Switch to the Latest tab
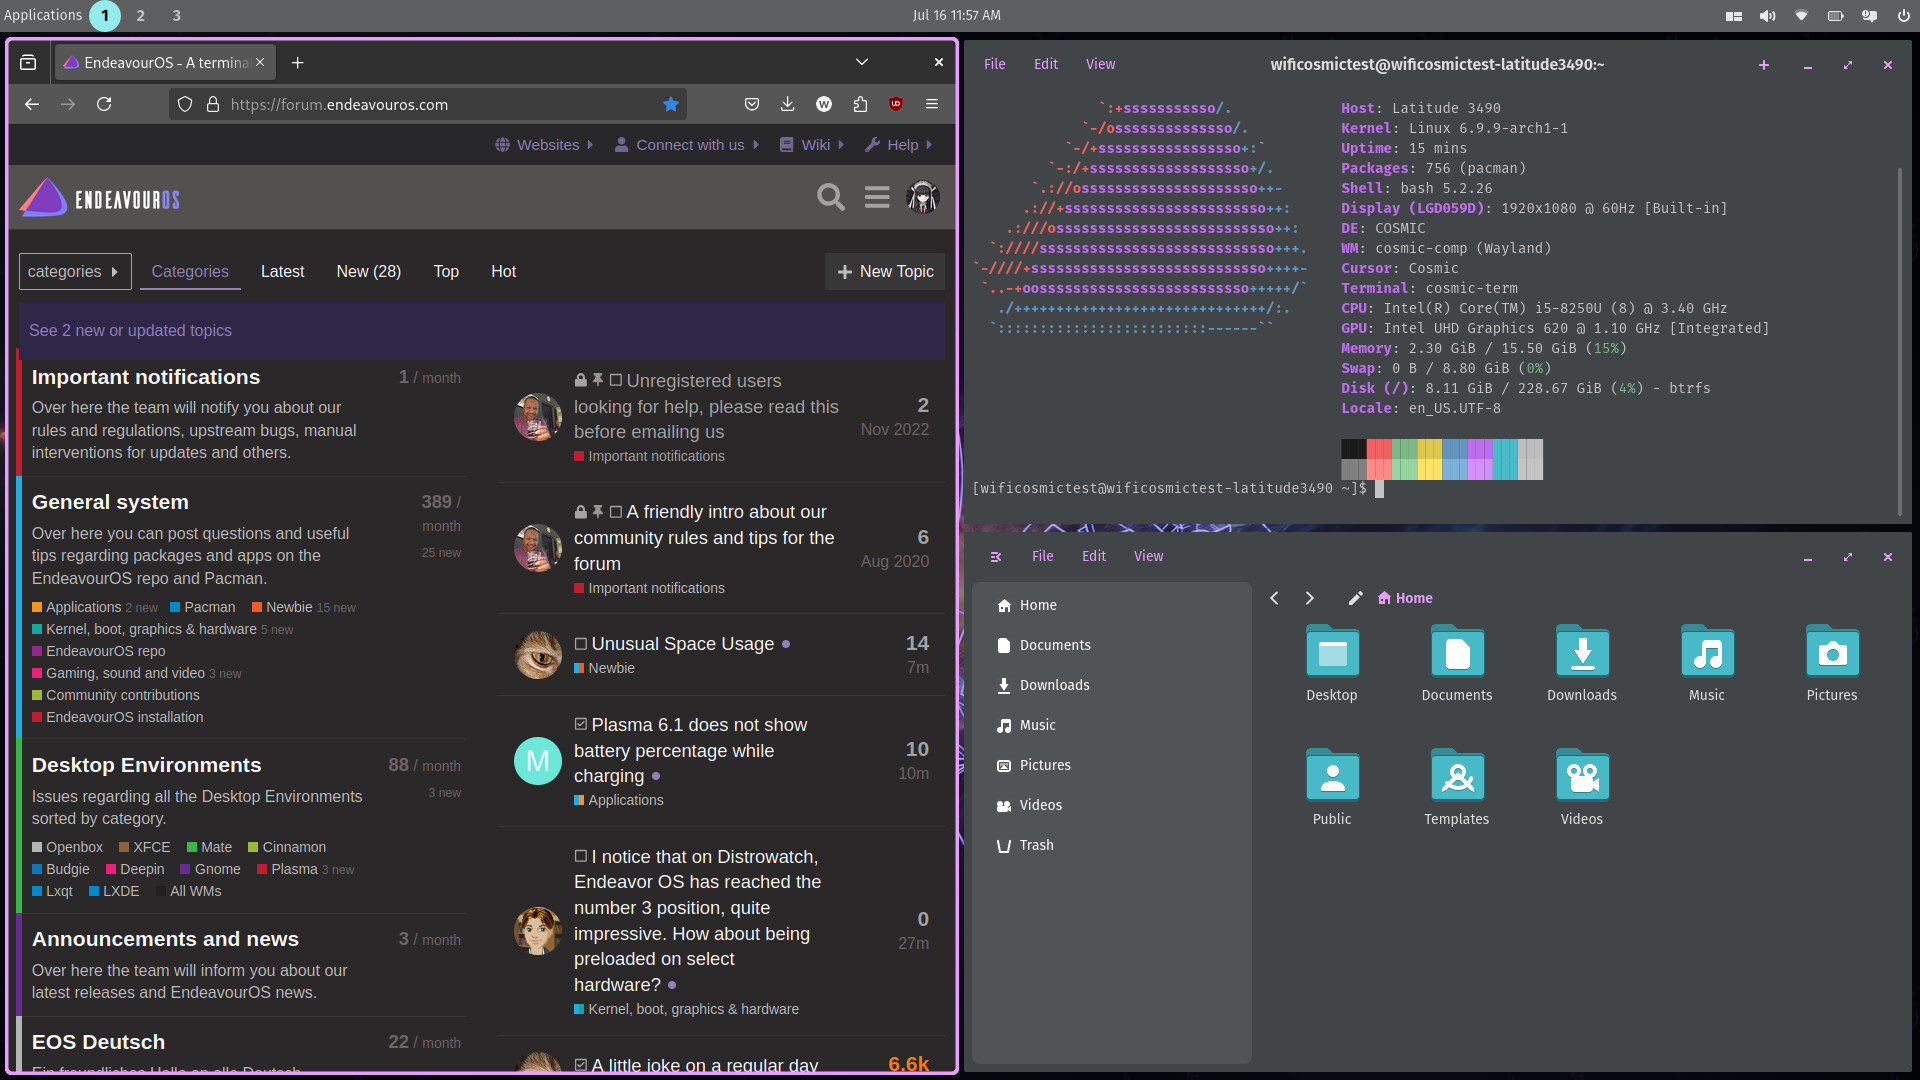Screen dimensions: 1920x1080 click(x=282, y=271)
